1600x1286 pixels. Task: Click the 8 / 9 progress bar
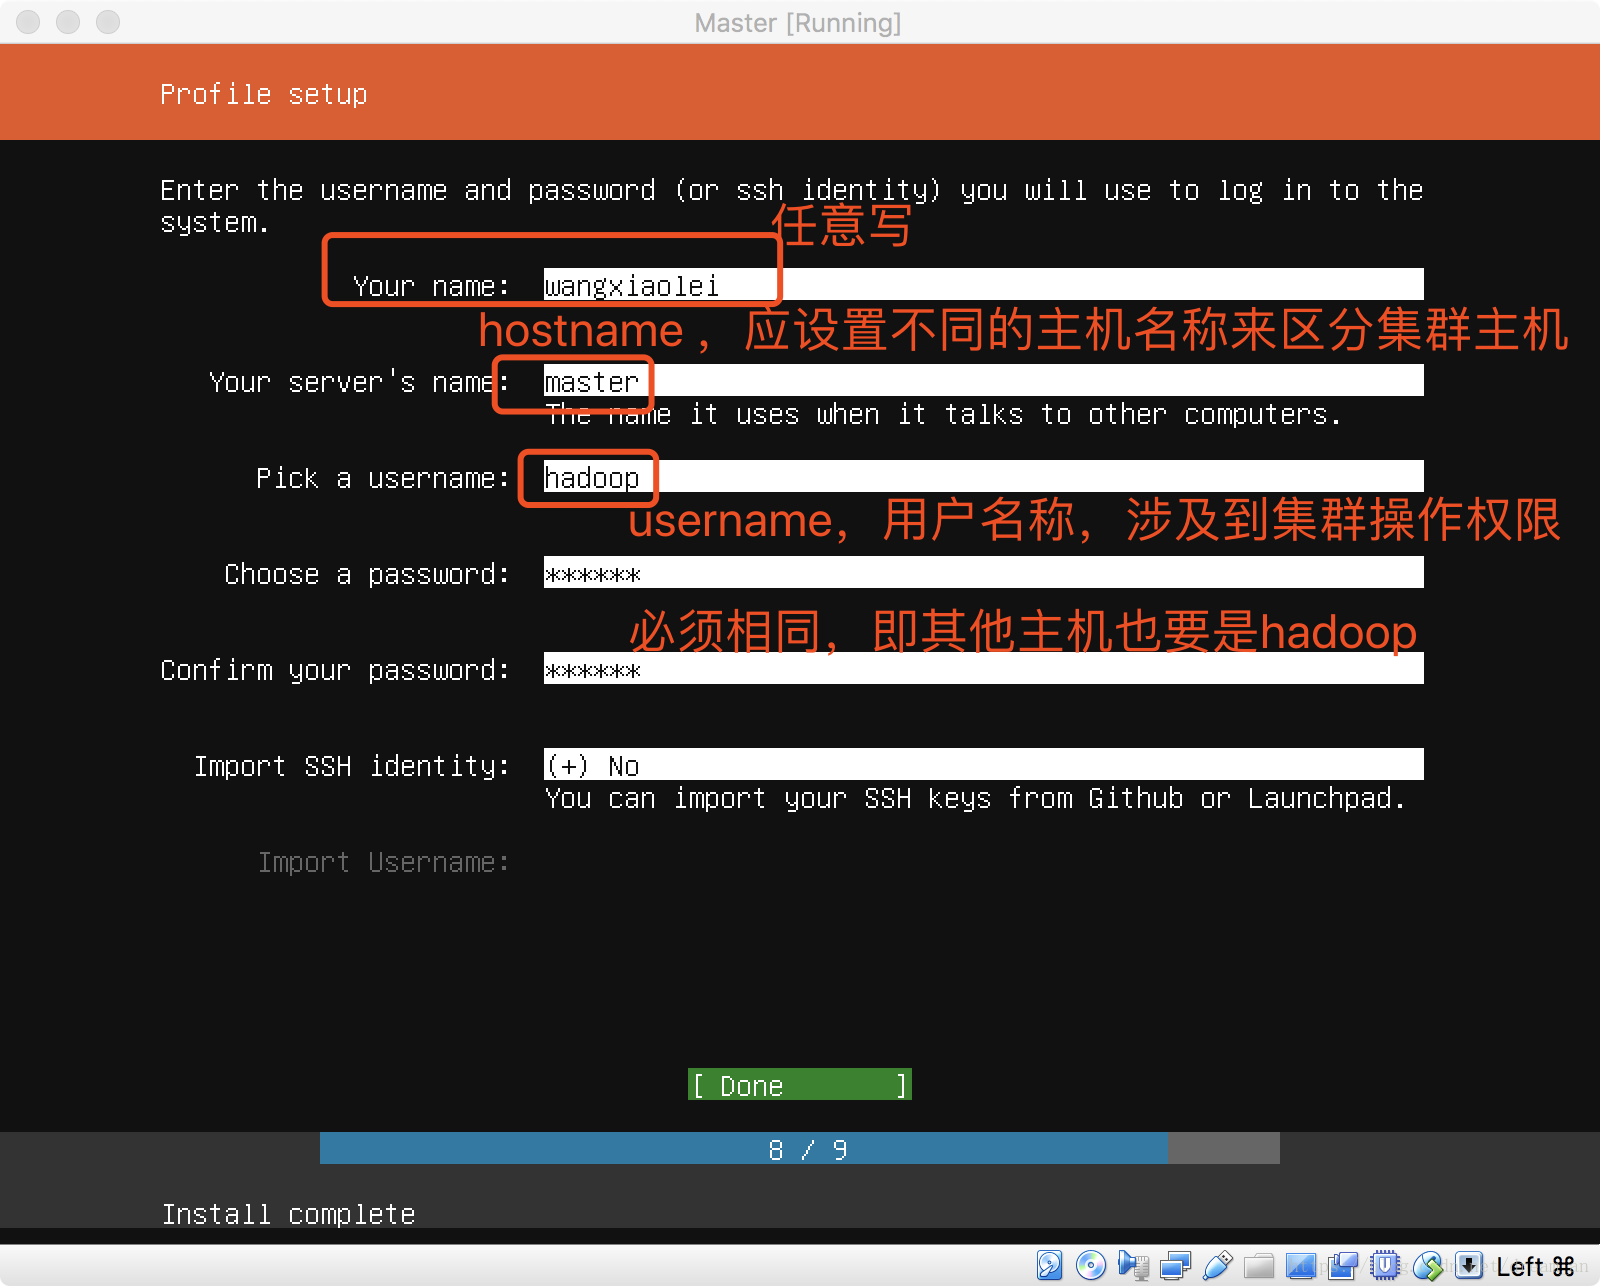coord(800,1148)
